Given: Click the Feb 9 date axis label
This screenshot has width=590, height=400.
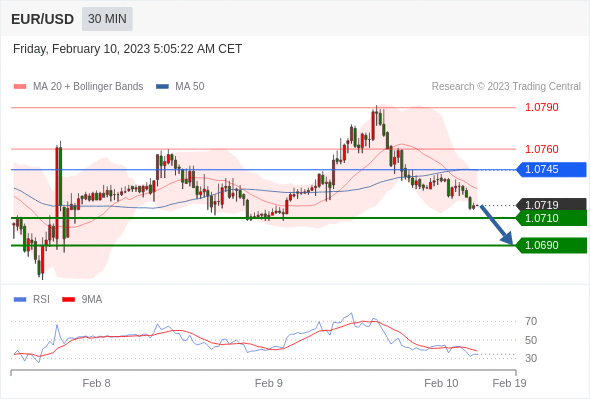Looking at the screenshot, I should tap(269, 383).
